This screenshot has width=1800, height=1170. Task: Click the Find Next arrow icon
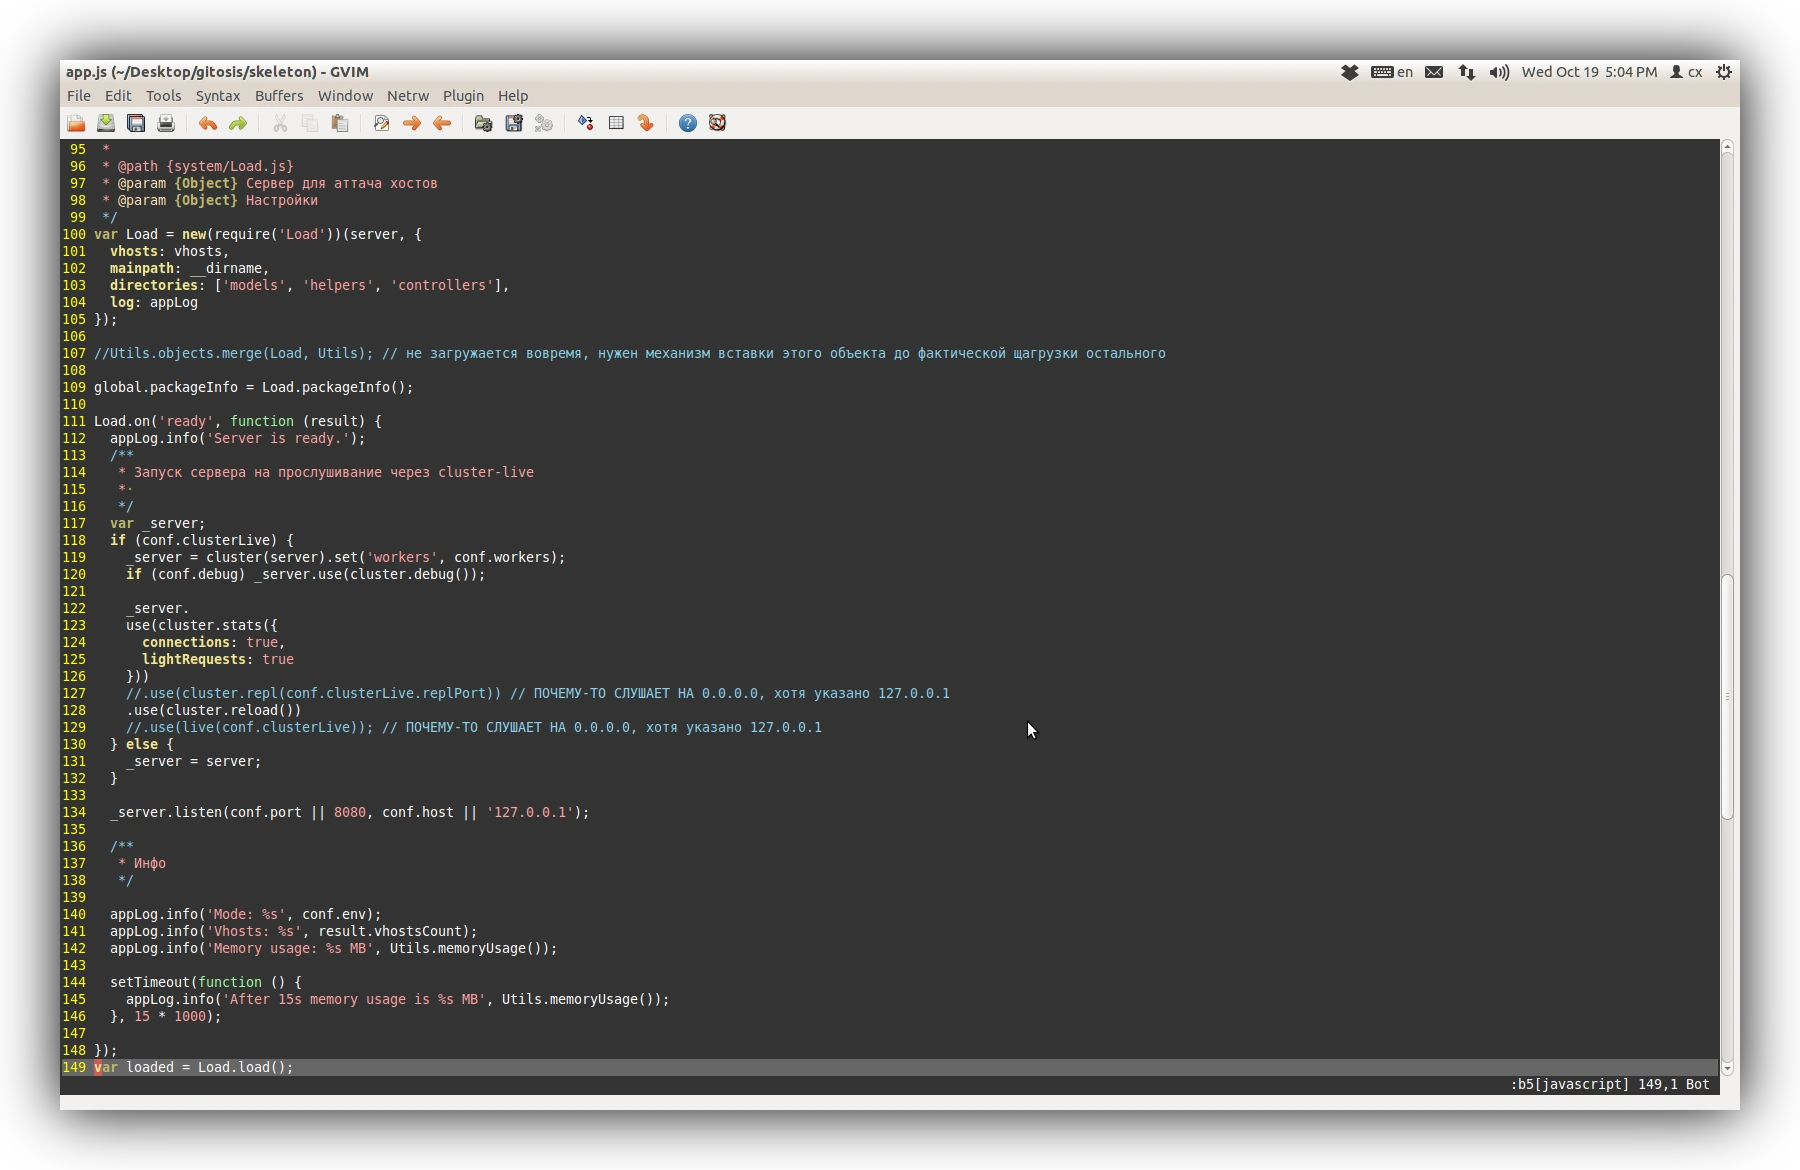point(412,123)
